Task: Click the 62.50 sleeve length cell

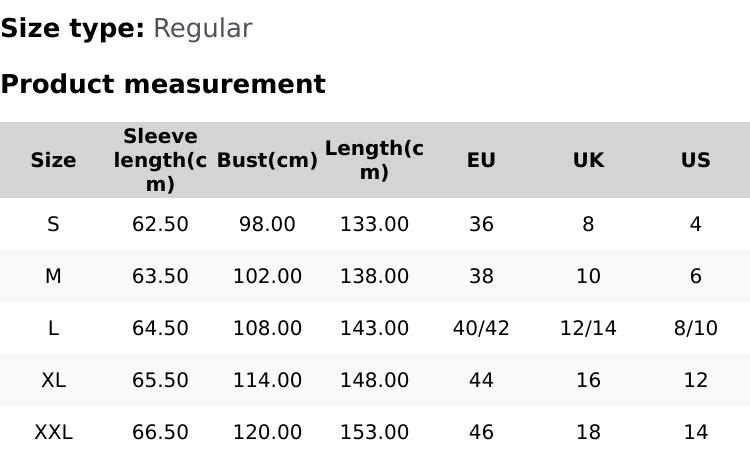Action: (x=160, y=224)
